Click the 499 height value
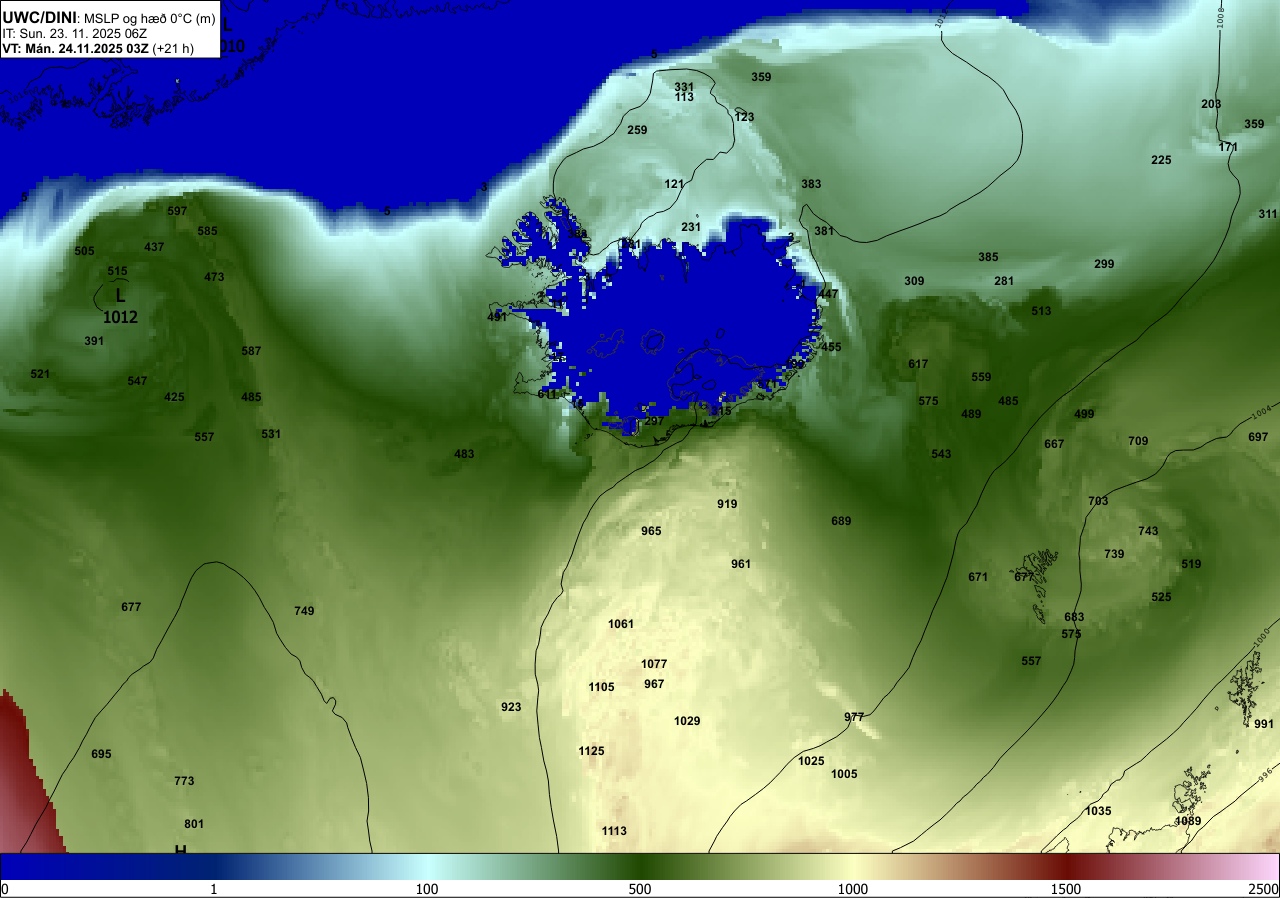This screenshot has height=898, width=1280. click(1084, 414)
